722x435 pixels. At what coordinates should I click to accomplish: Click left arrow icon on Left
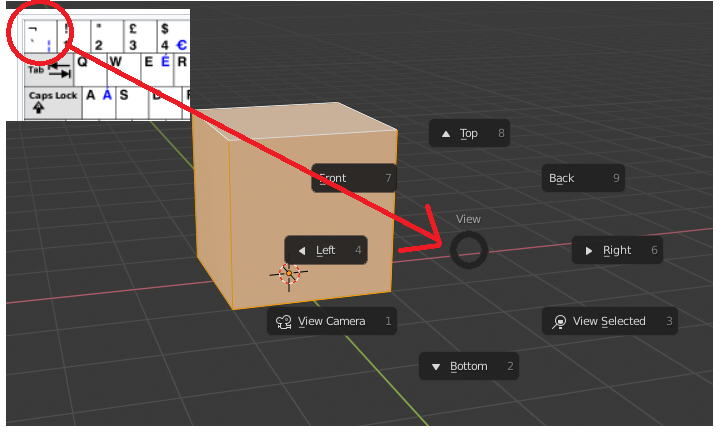point(302,251)
